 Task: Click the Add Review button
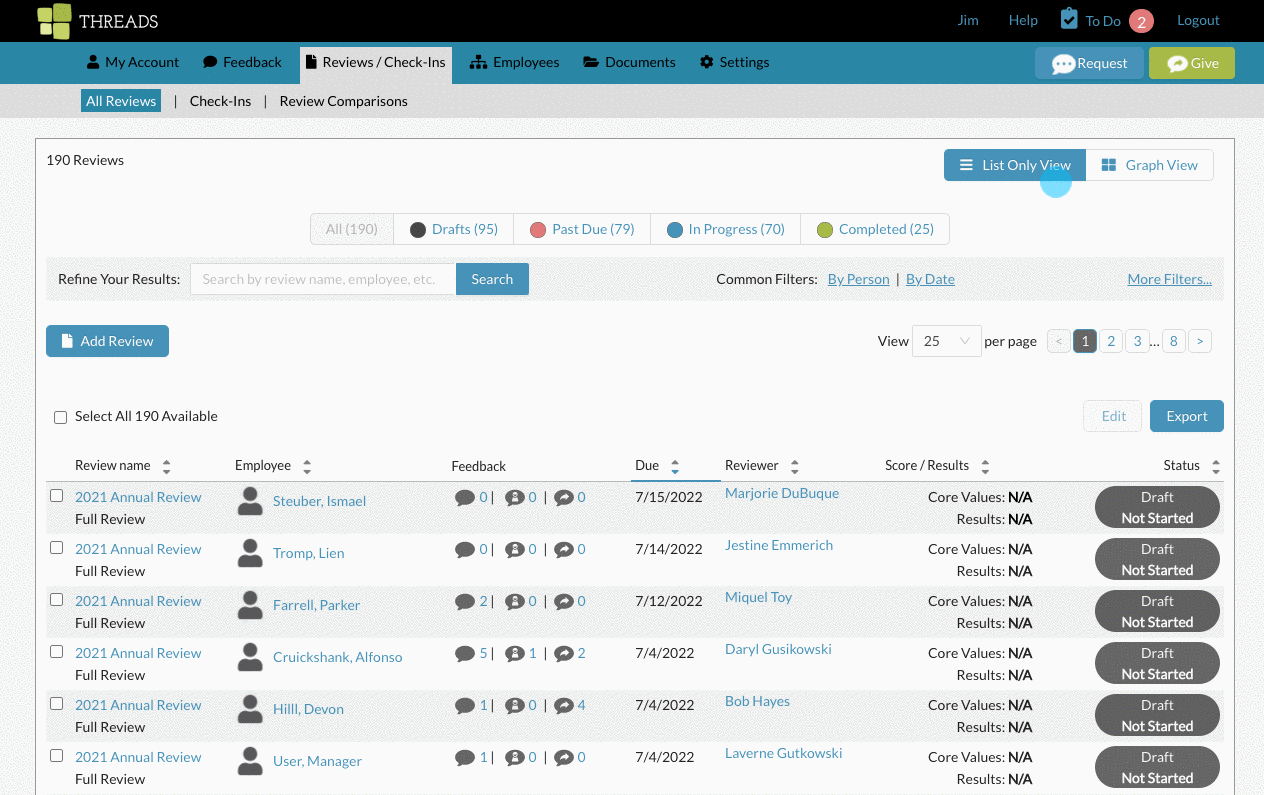(107, 341)
